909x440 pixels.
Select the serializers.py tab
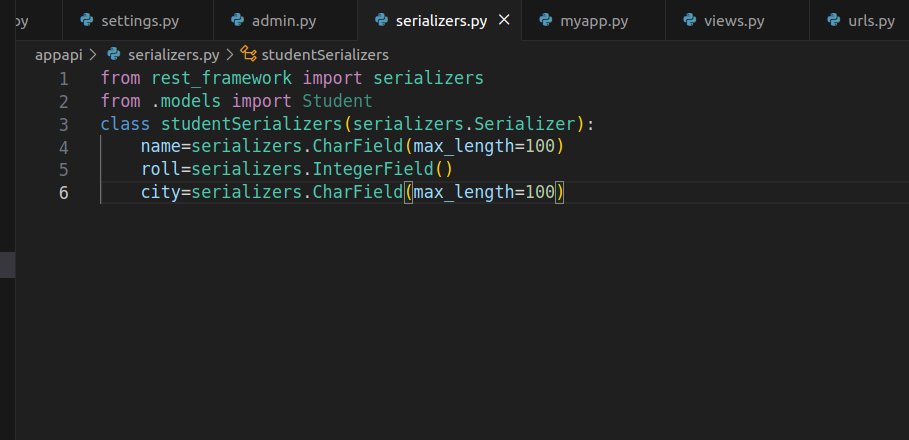[441, 21]
